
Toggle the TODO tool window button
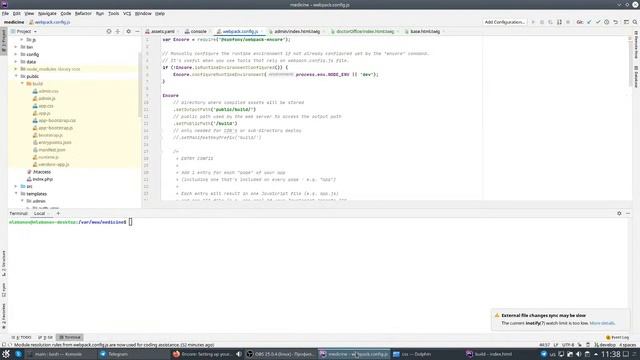[21, 338]
